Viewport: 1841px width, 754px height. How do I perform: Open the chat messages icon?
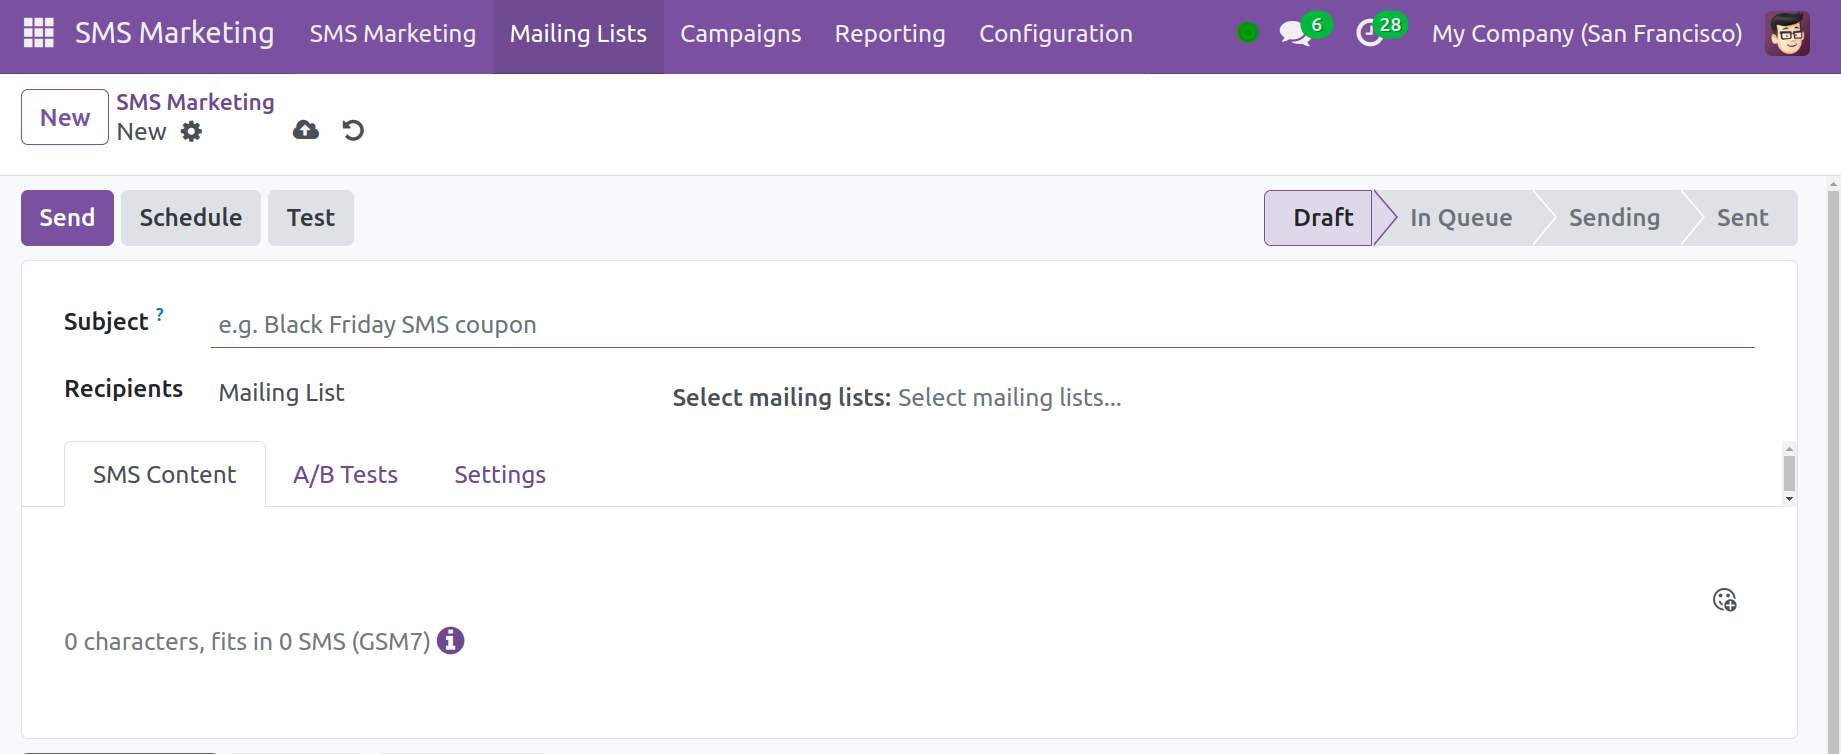[x=1295, y=34]
